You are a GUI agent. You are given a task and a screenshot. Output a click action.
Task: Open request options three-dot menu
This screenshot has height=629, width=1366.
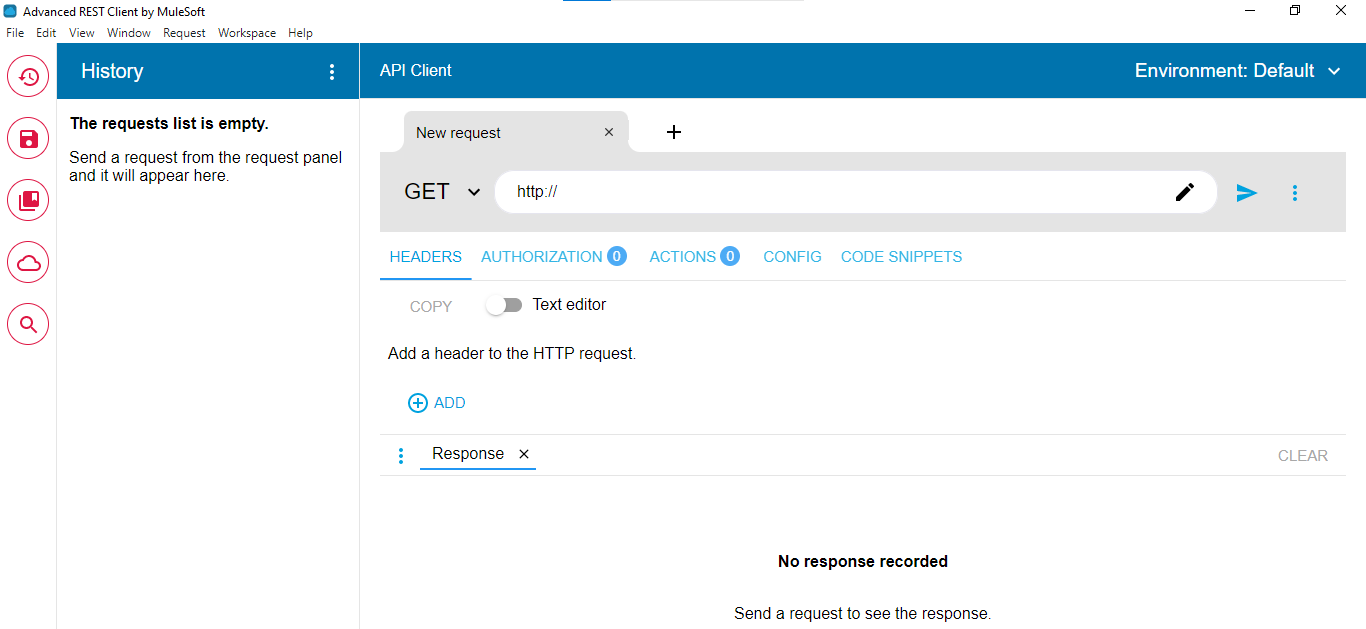(x=1295, y=193)
